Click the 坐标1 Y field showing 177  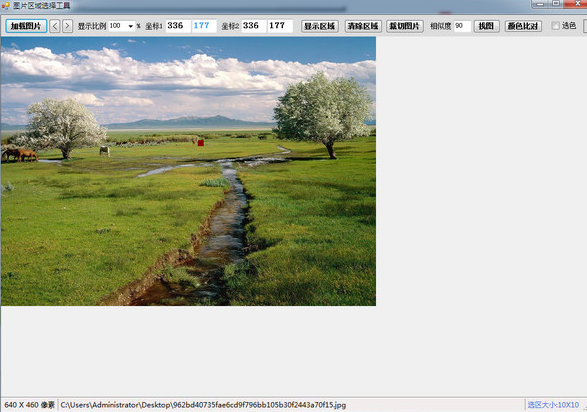tap(204, 26)
